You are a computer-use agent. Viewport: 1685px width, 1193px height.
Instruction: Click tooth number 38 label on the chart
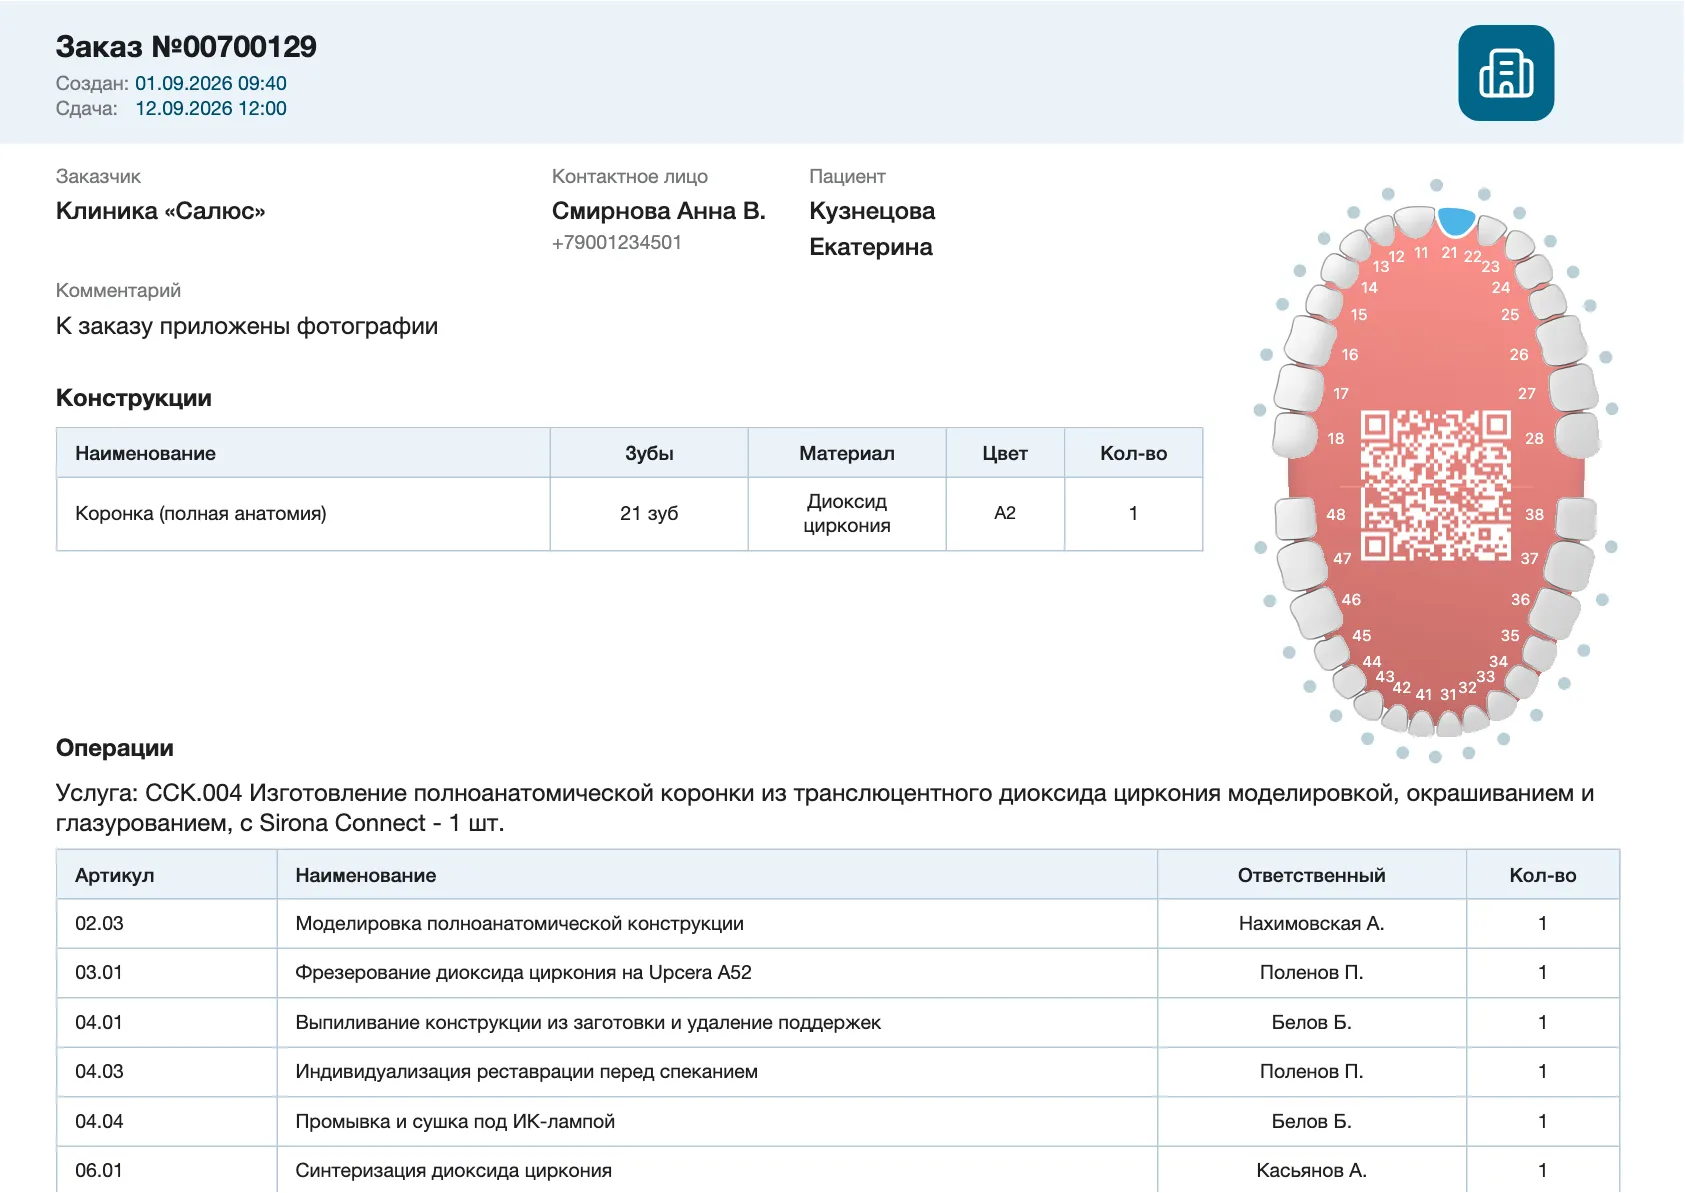(1534, 514)
